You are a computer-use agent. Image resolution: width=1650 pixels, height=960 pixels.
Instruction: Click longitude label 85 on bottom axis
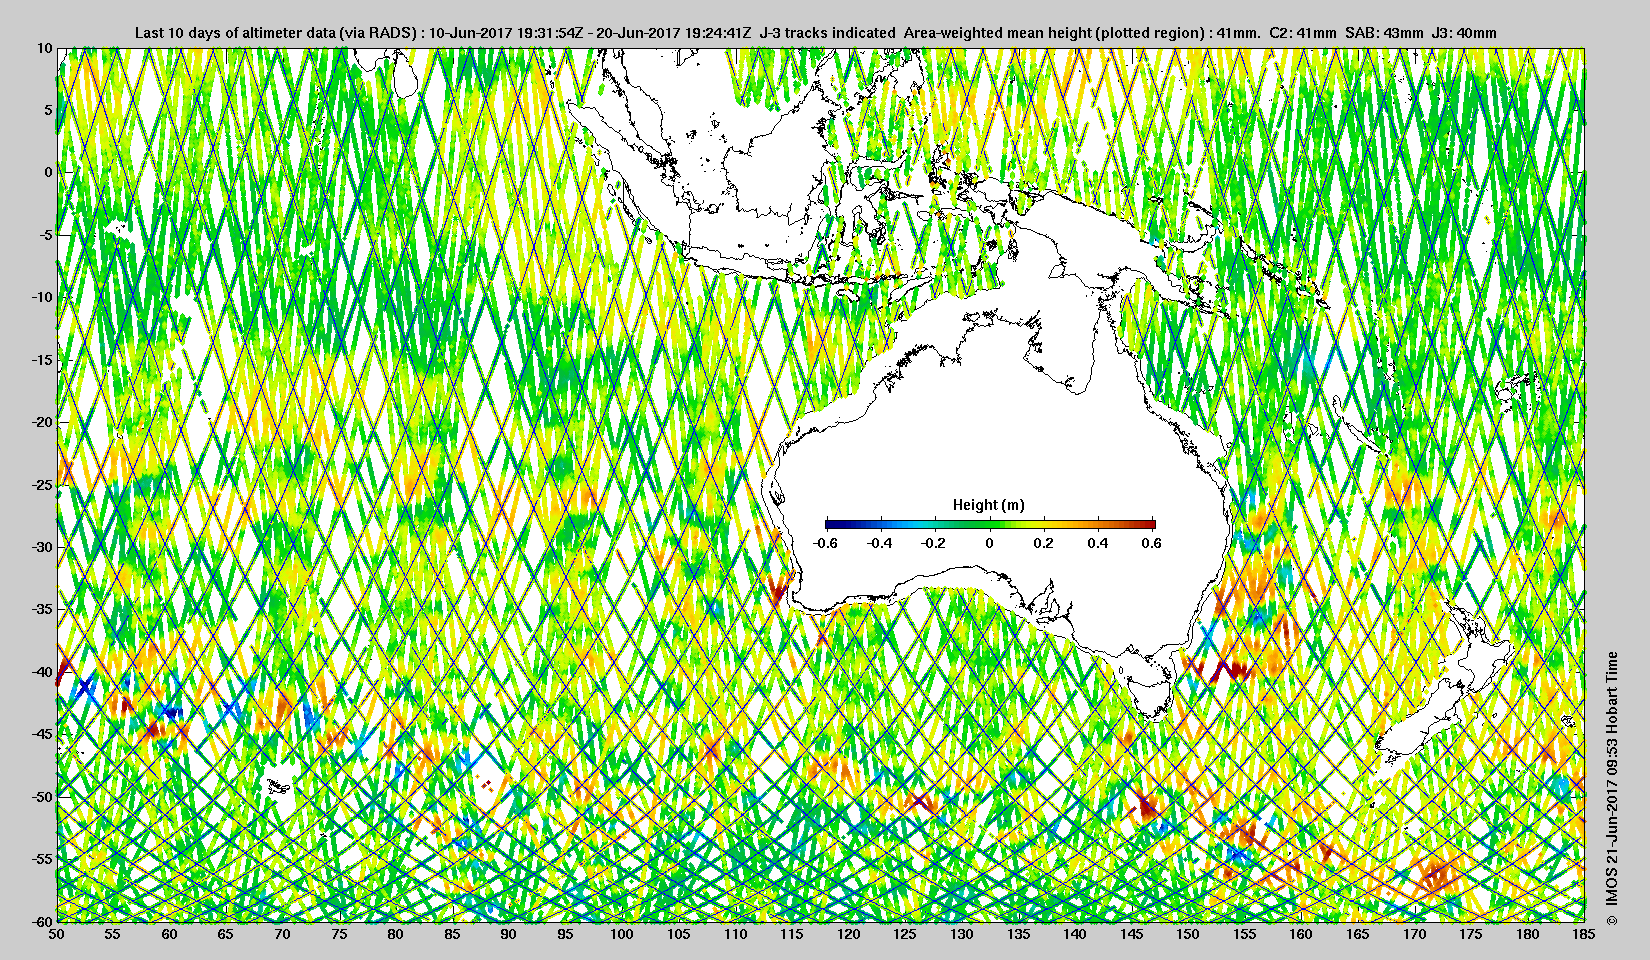(452, 934)
